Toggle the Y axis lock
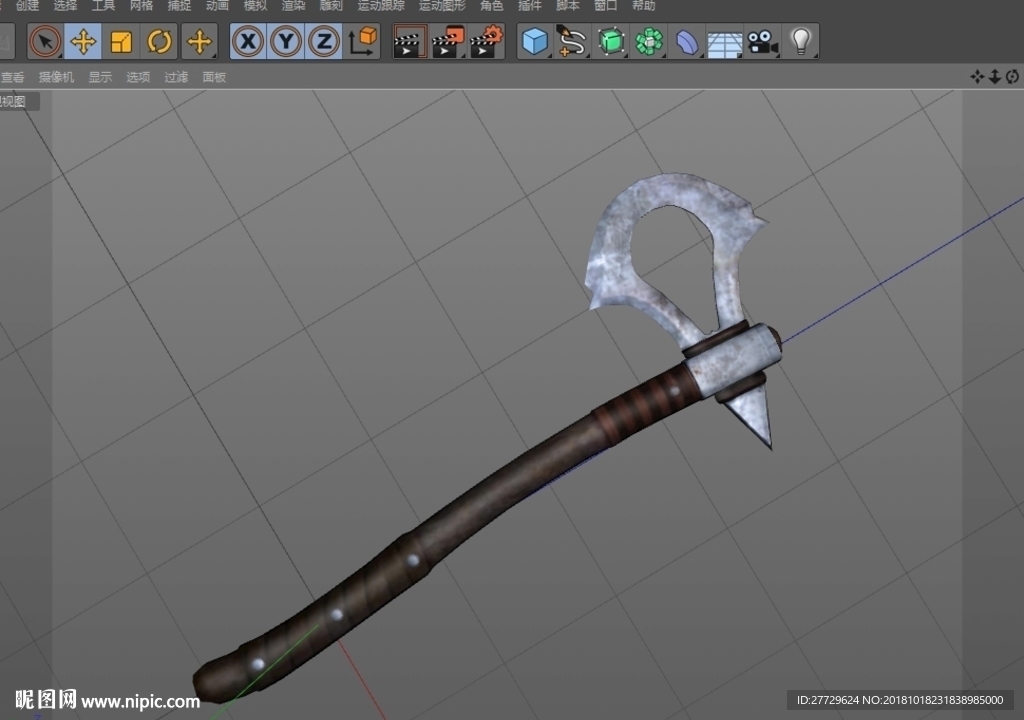This screenshot has height=720, width=1024. pyautogui.click(x=286, y=42)
